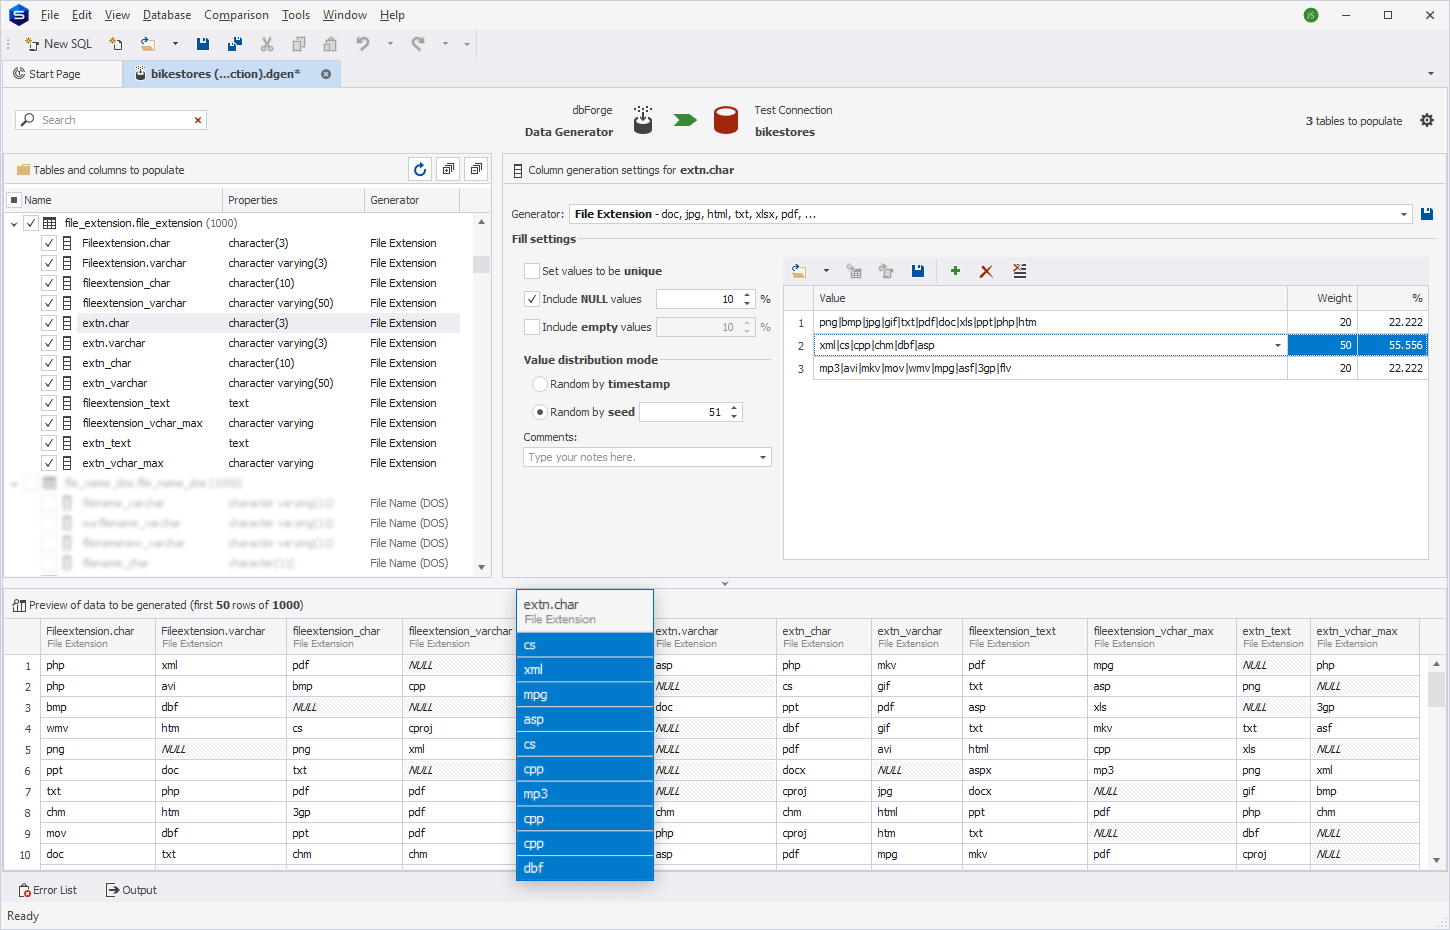Open the dropdown in the xml|cs|cpp value cell
Viewport: 1450px width, 930px height.
(x=1277, y=345)
